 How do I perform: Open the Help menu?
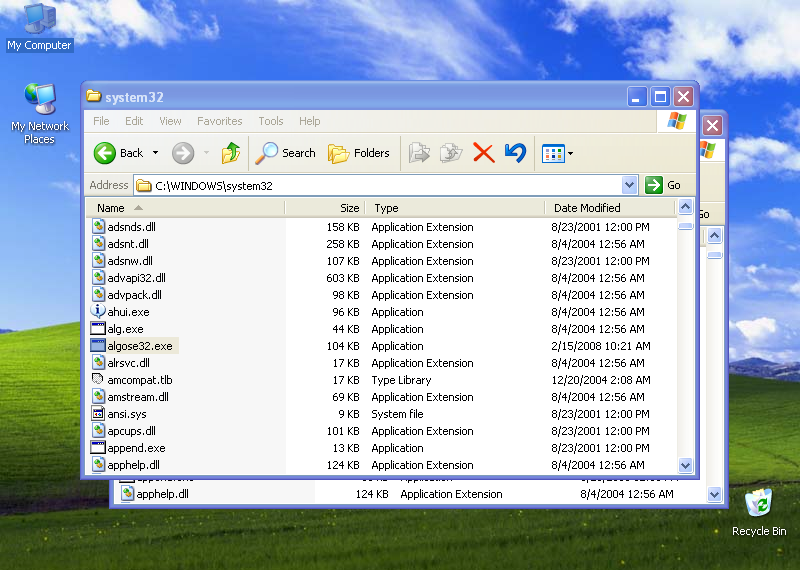(310, 121)
